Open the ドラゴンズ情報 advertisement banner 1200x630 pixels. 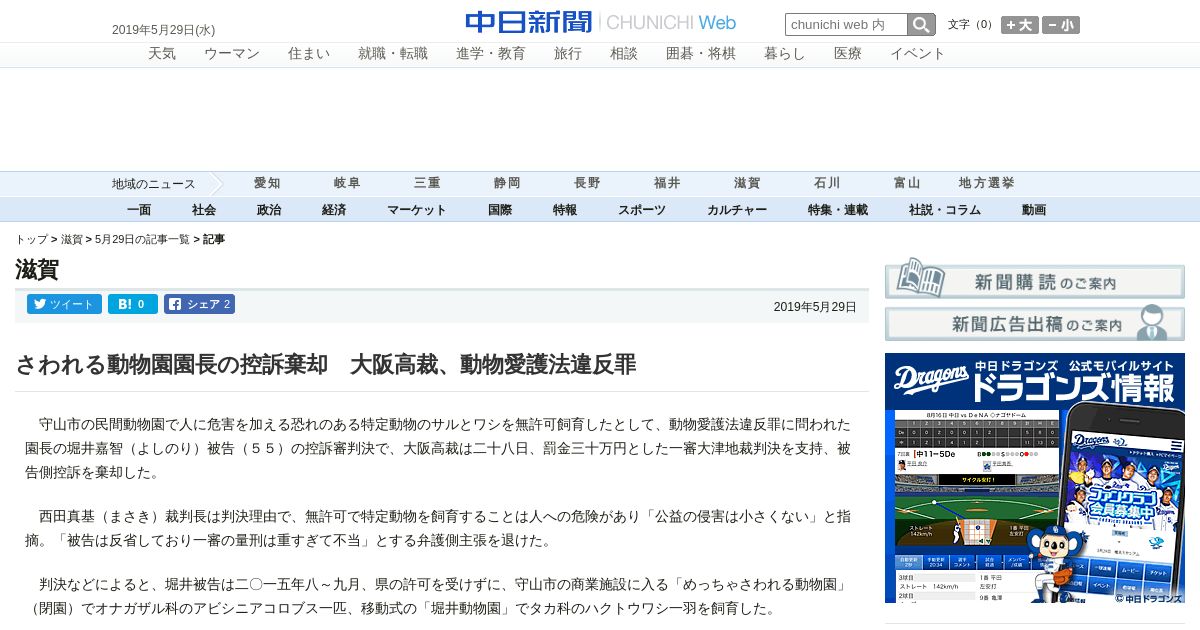[1035, 478]
